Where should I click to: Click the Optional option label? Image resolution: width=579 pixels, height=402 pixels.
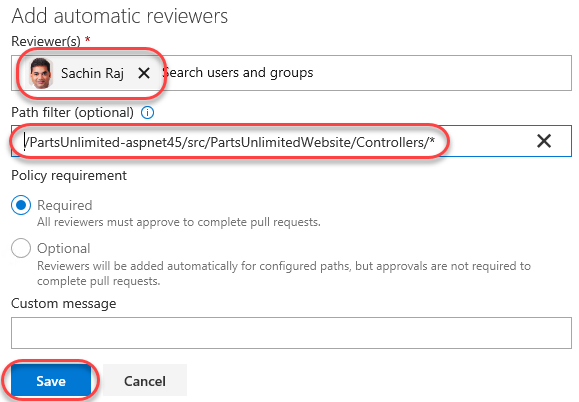click(x=64, y=248)
